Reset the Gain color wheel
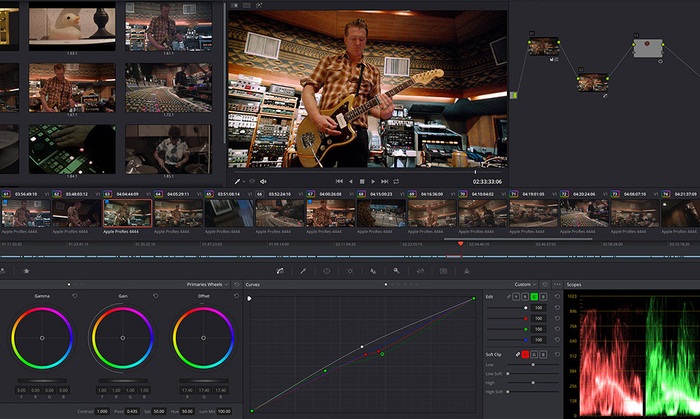The image size is (700, 419). tap(155, 296)
